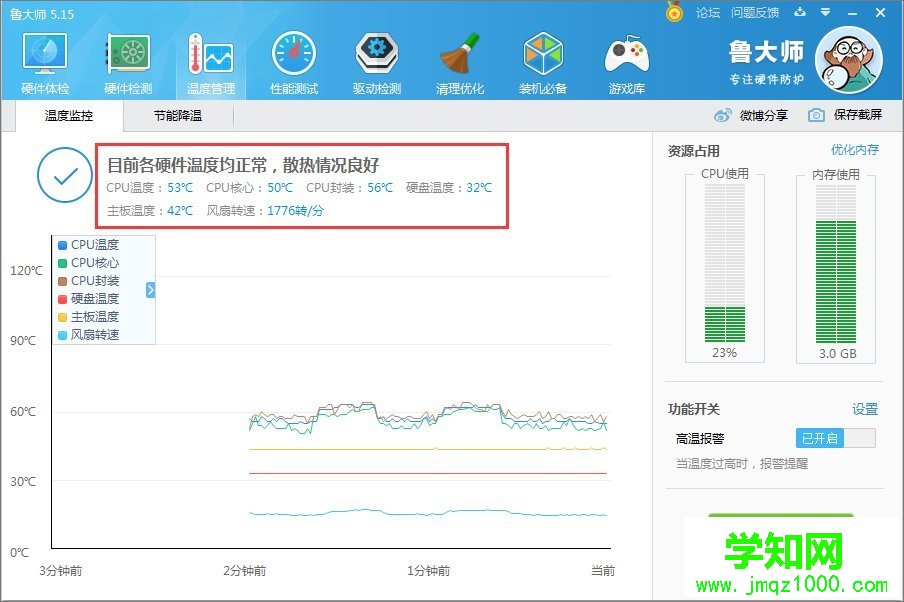Start 清理优化 cleanup optimization
904x602 pixels.
pos(459,60)
